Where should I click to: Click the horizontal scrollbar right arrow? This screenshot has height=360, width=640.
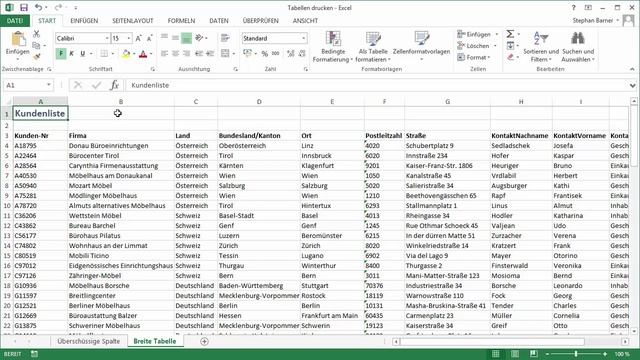(625, 341)
